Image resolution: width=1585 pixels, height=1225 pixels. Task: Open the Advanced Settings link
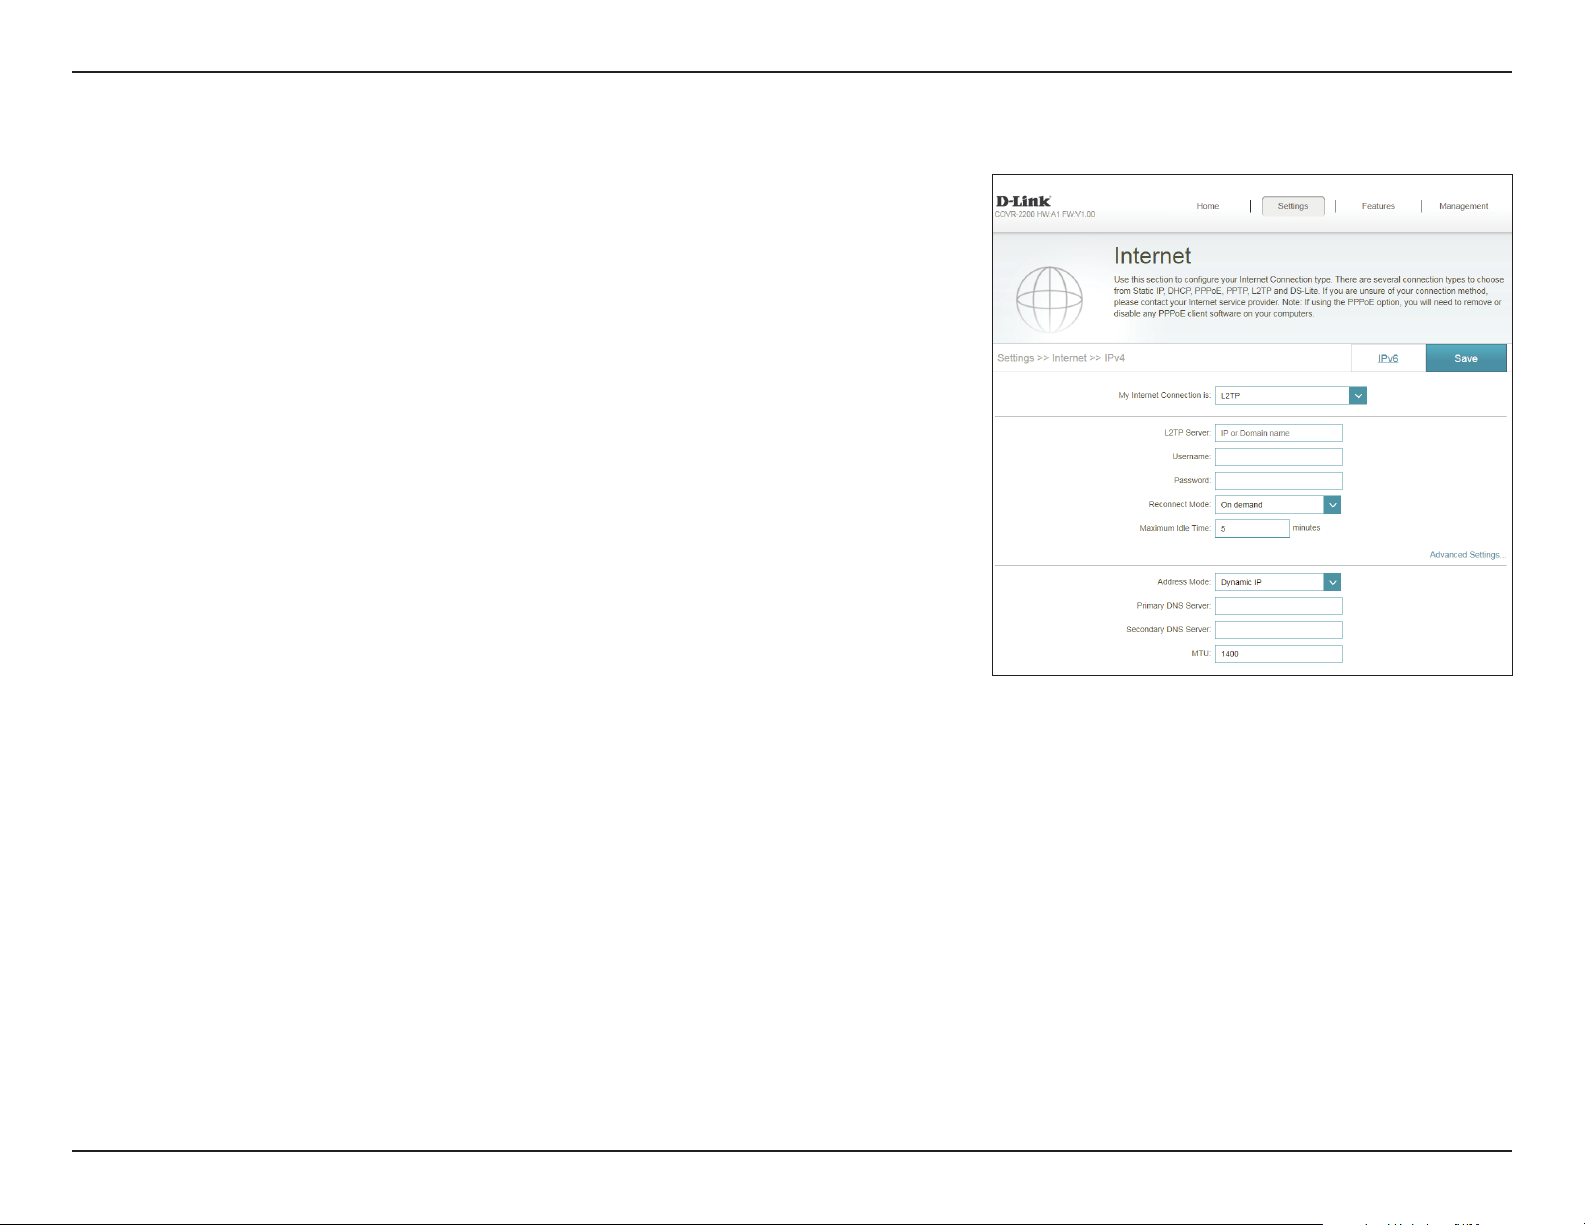pyautogui.click(x=1467, y=555)
